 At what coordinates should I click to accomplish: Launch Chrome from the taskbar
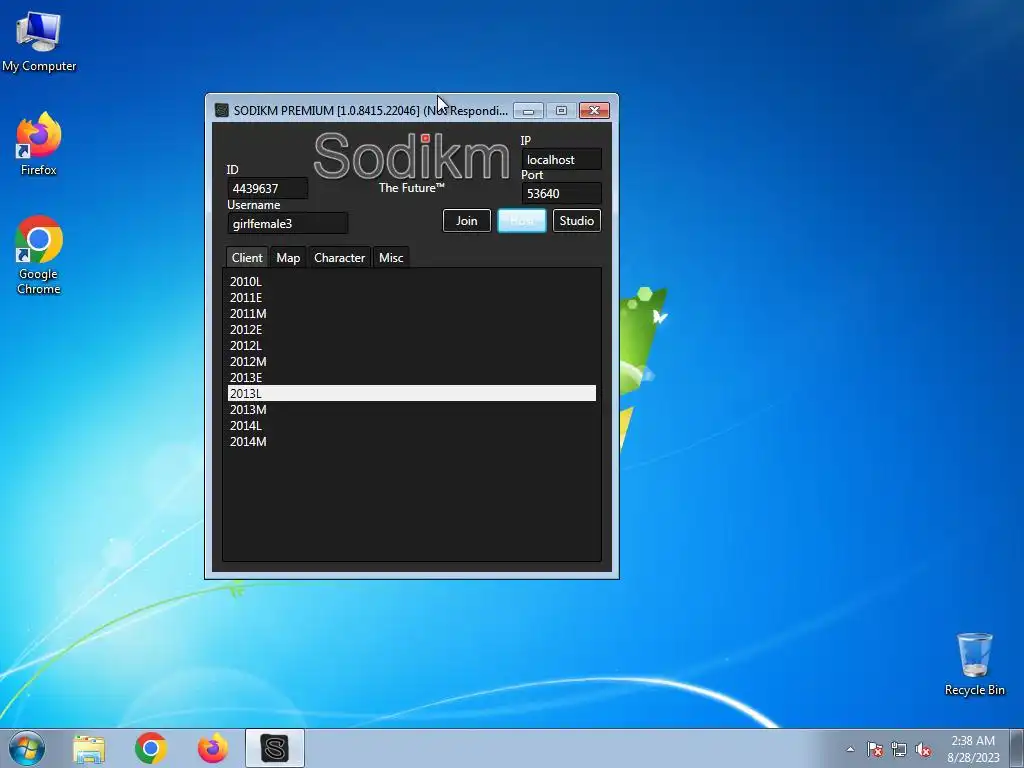(x=151, y=748)
